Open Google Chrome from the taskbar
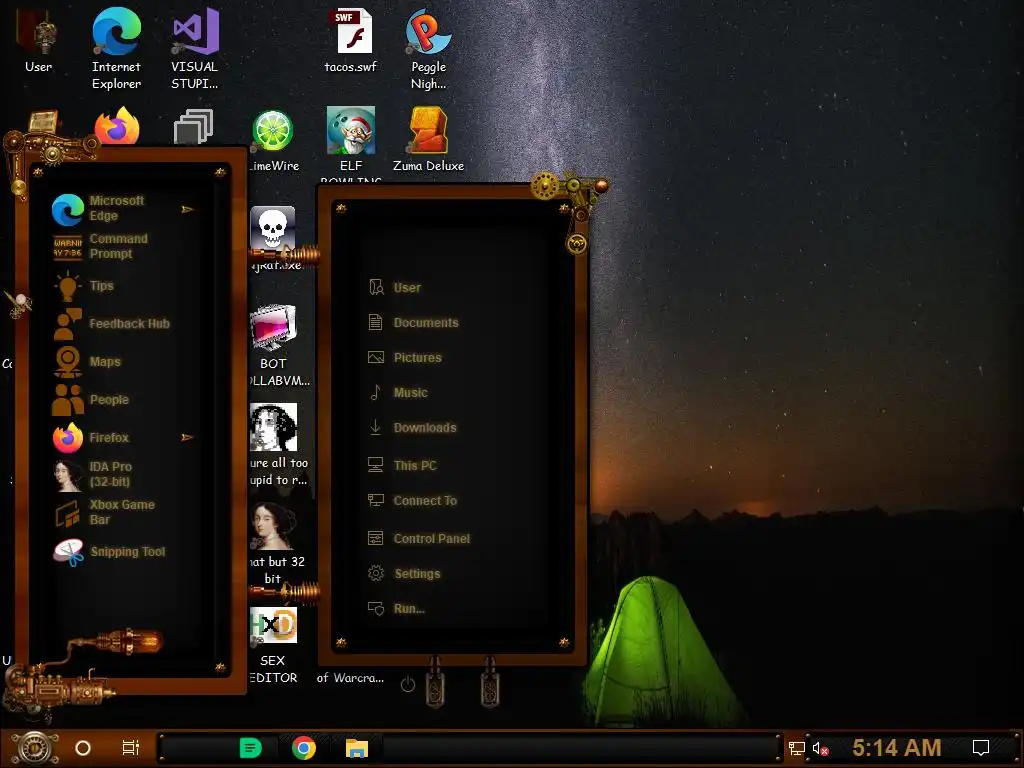Screen dimensions: 1024x768 pos(304,748)
